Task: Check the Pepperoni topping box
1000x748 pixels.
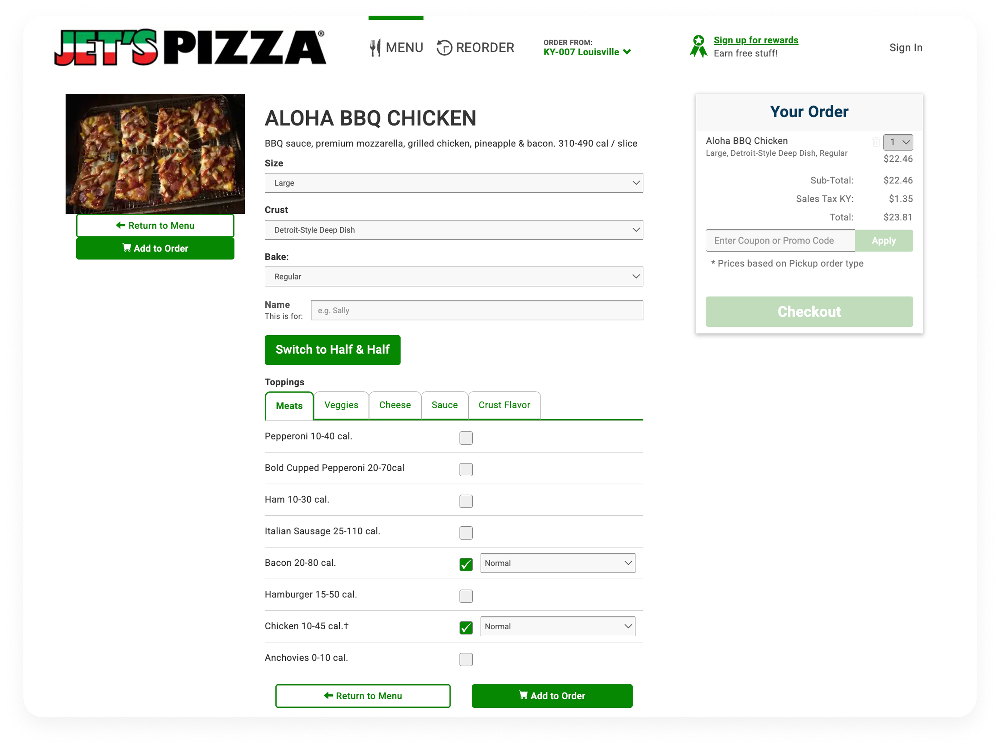Action: (466, 438)
